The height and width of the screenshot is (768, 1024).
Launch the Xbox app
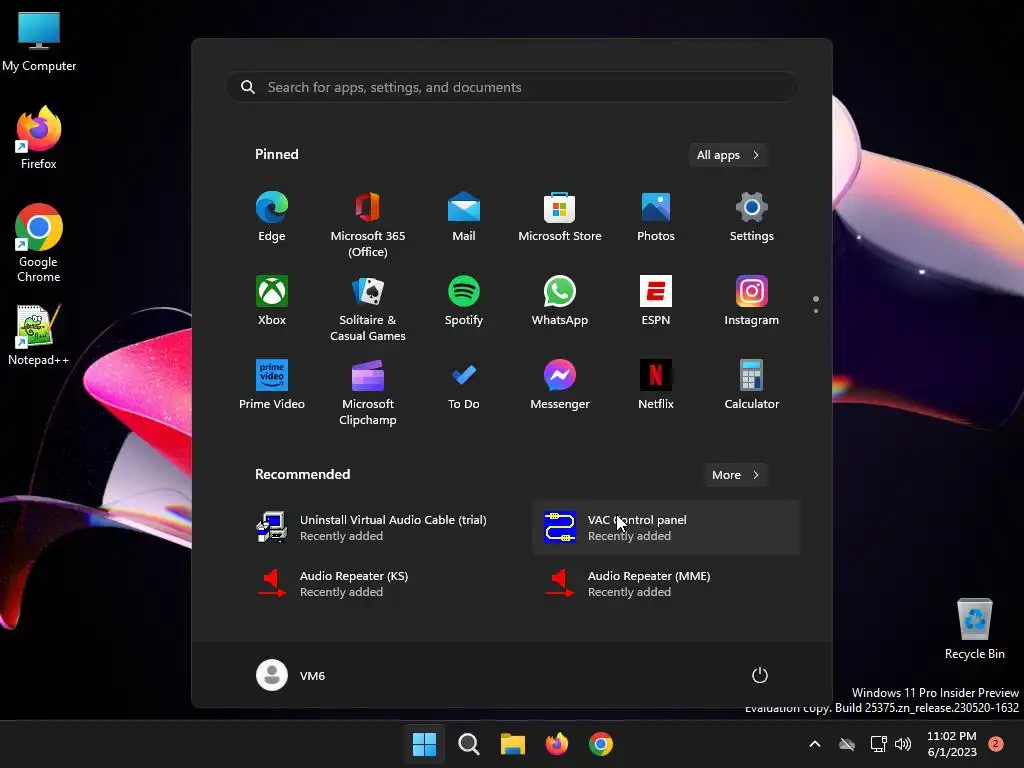click(x=272, y=300)
